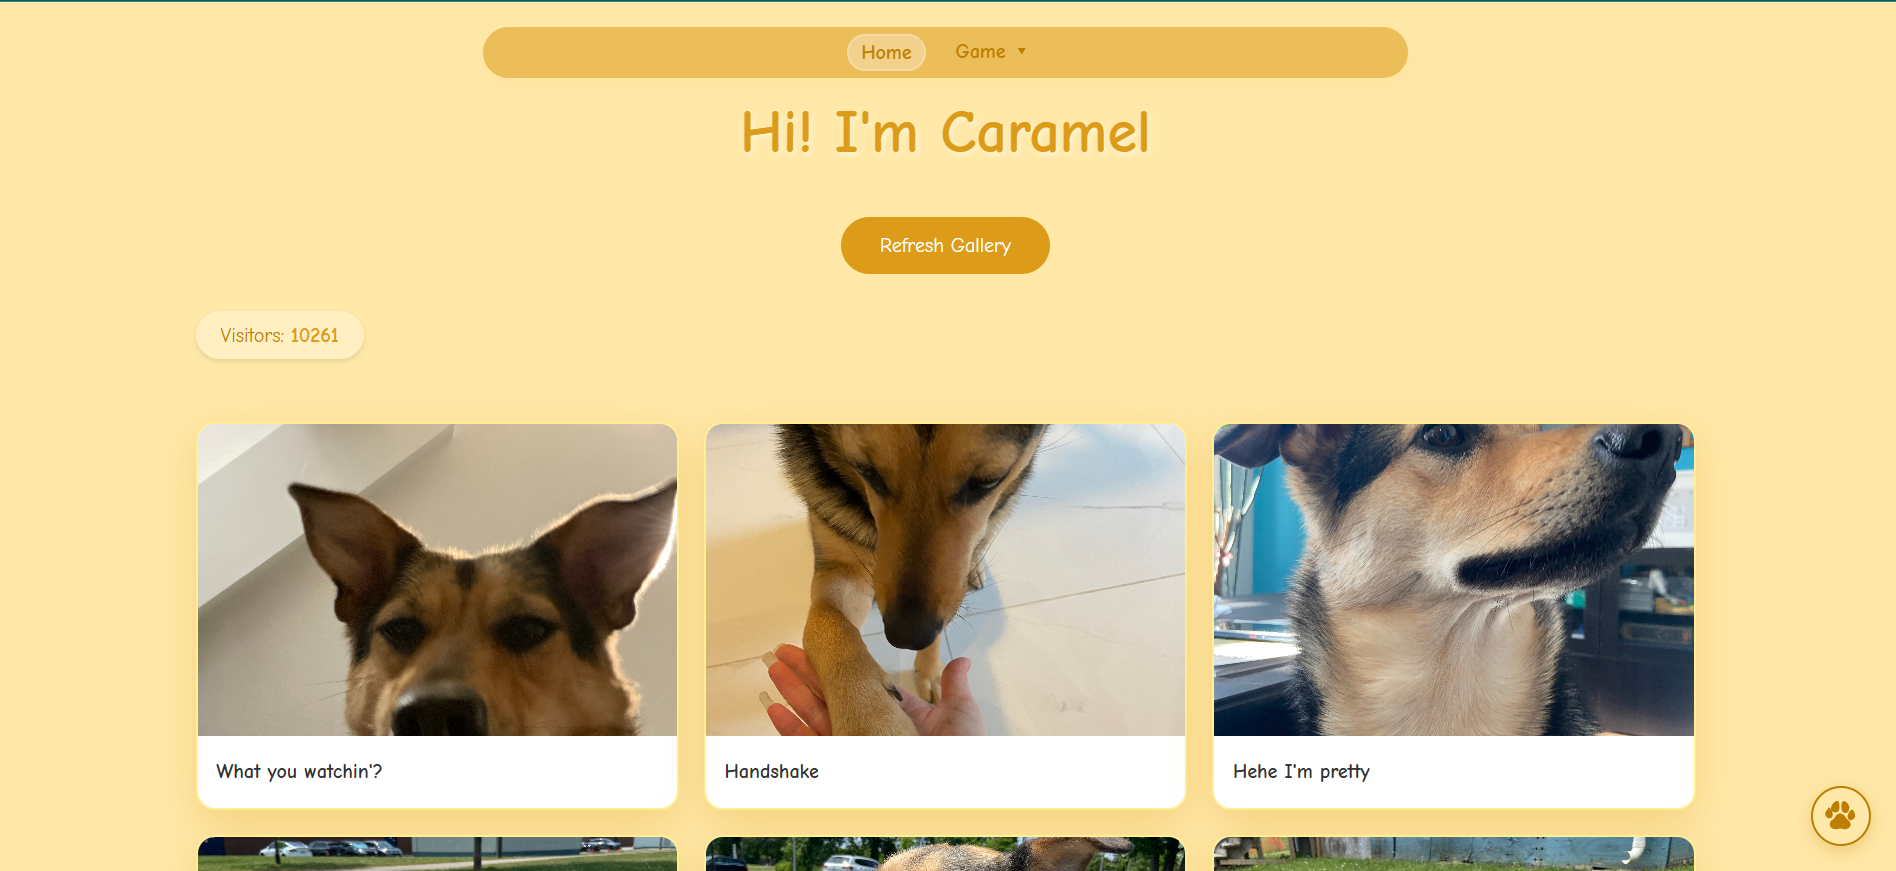Click the paw print floating button
Image resolution: width=1896 pixels, height=871 pixels.
coord(1840,816)
